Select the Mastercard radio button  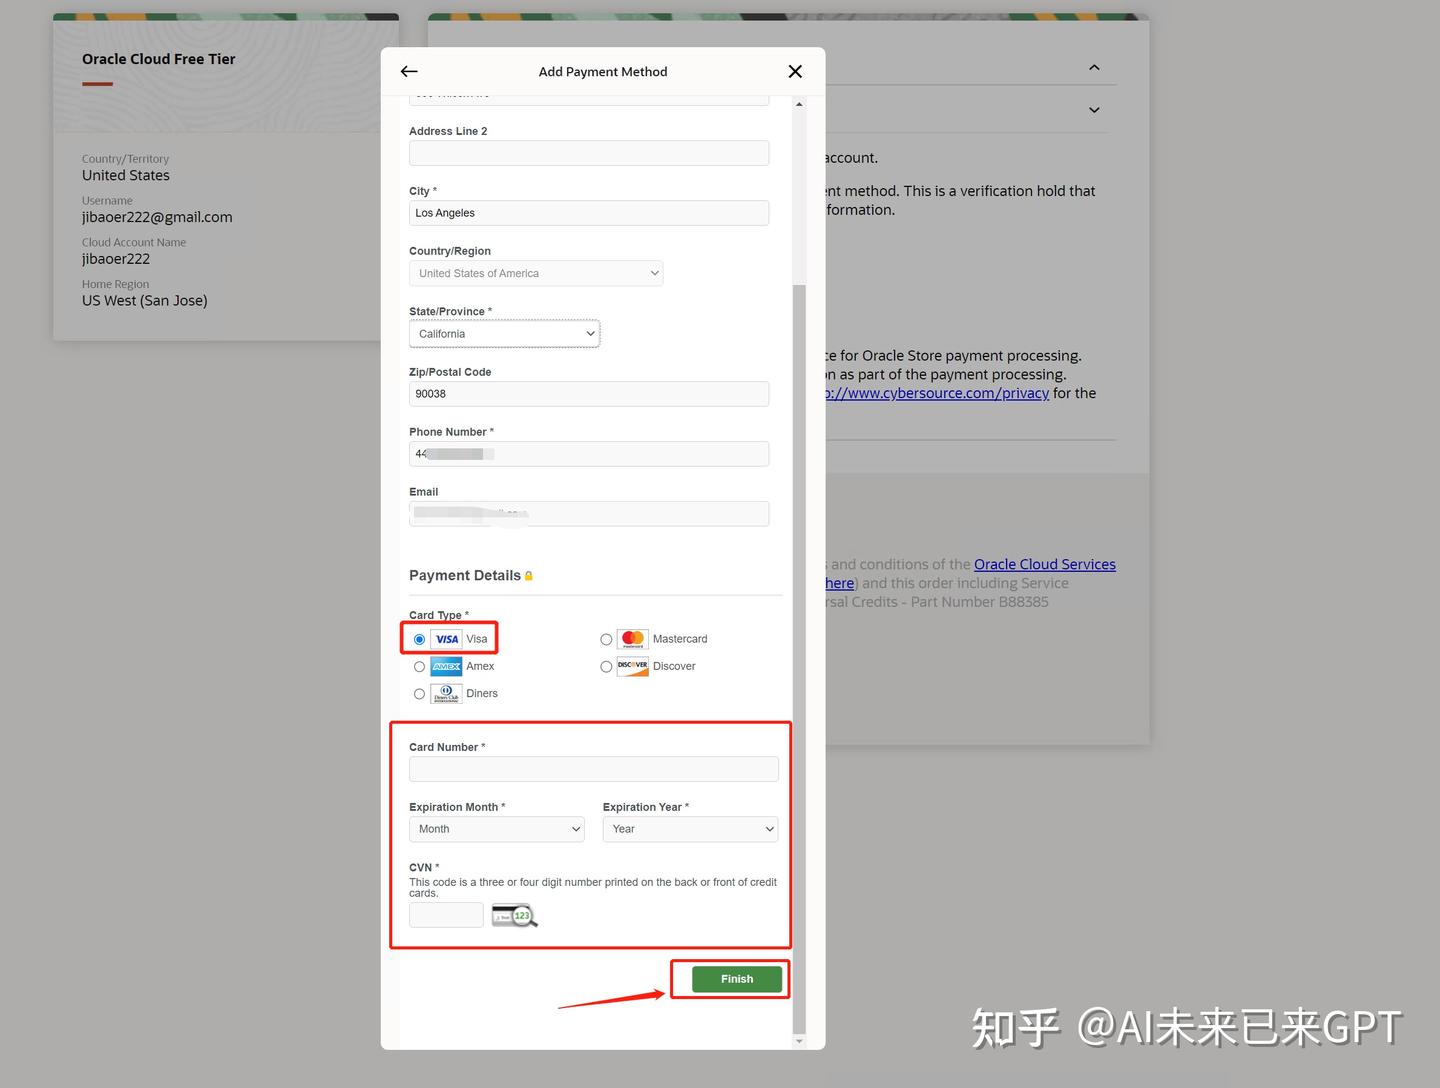click(x=606, y=640)
